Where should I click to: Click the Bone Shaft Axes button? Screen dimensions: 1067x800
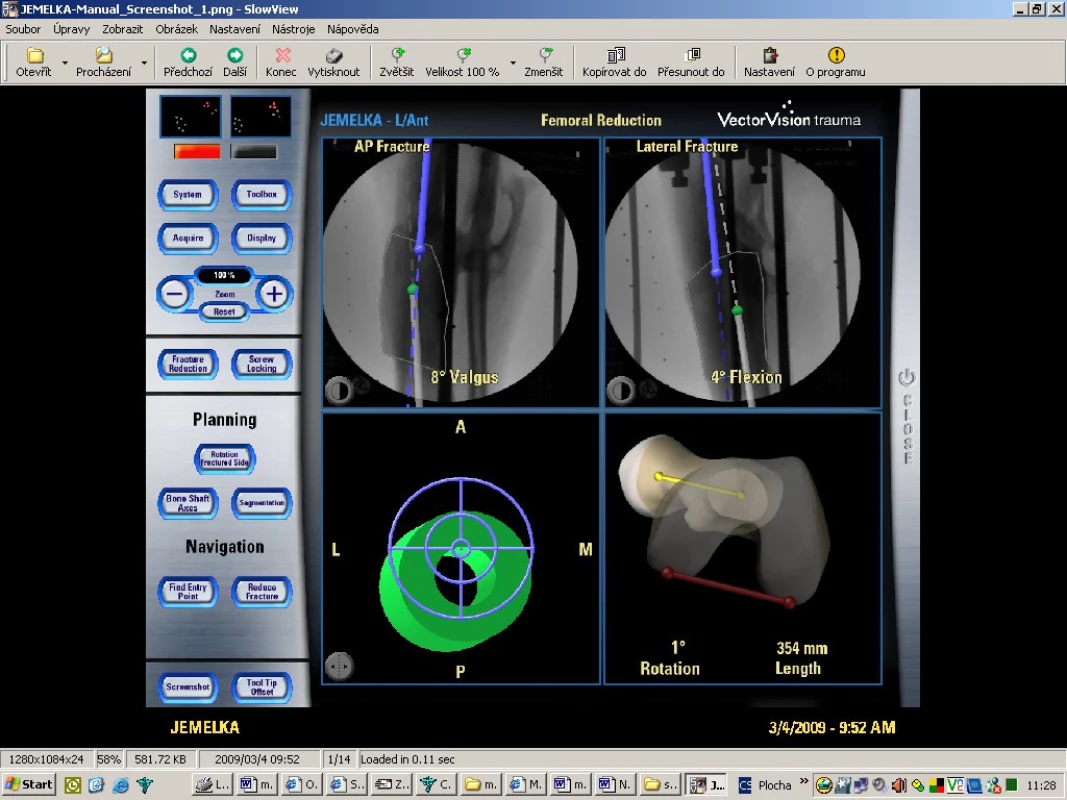pos(188,503)
